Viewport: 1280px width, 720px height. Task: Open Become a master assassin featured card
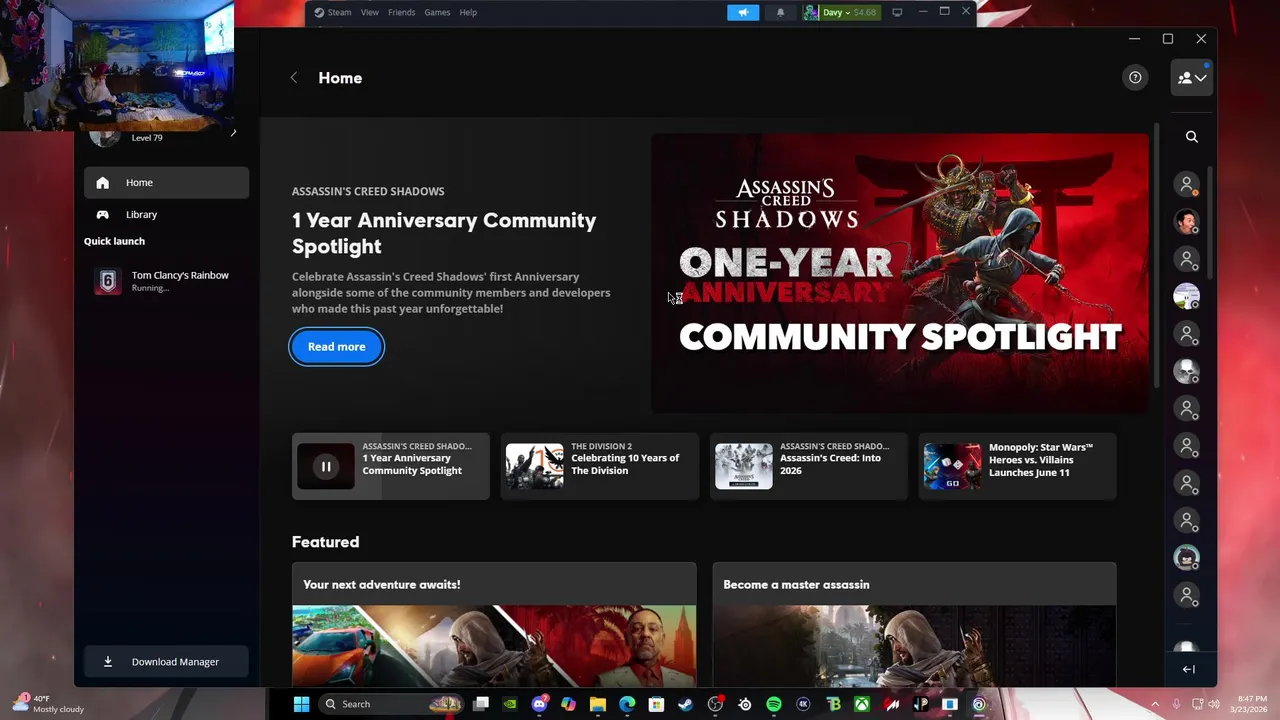click(x=914, y=624)
